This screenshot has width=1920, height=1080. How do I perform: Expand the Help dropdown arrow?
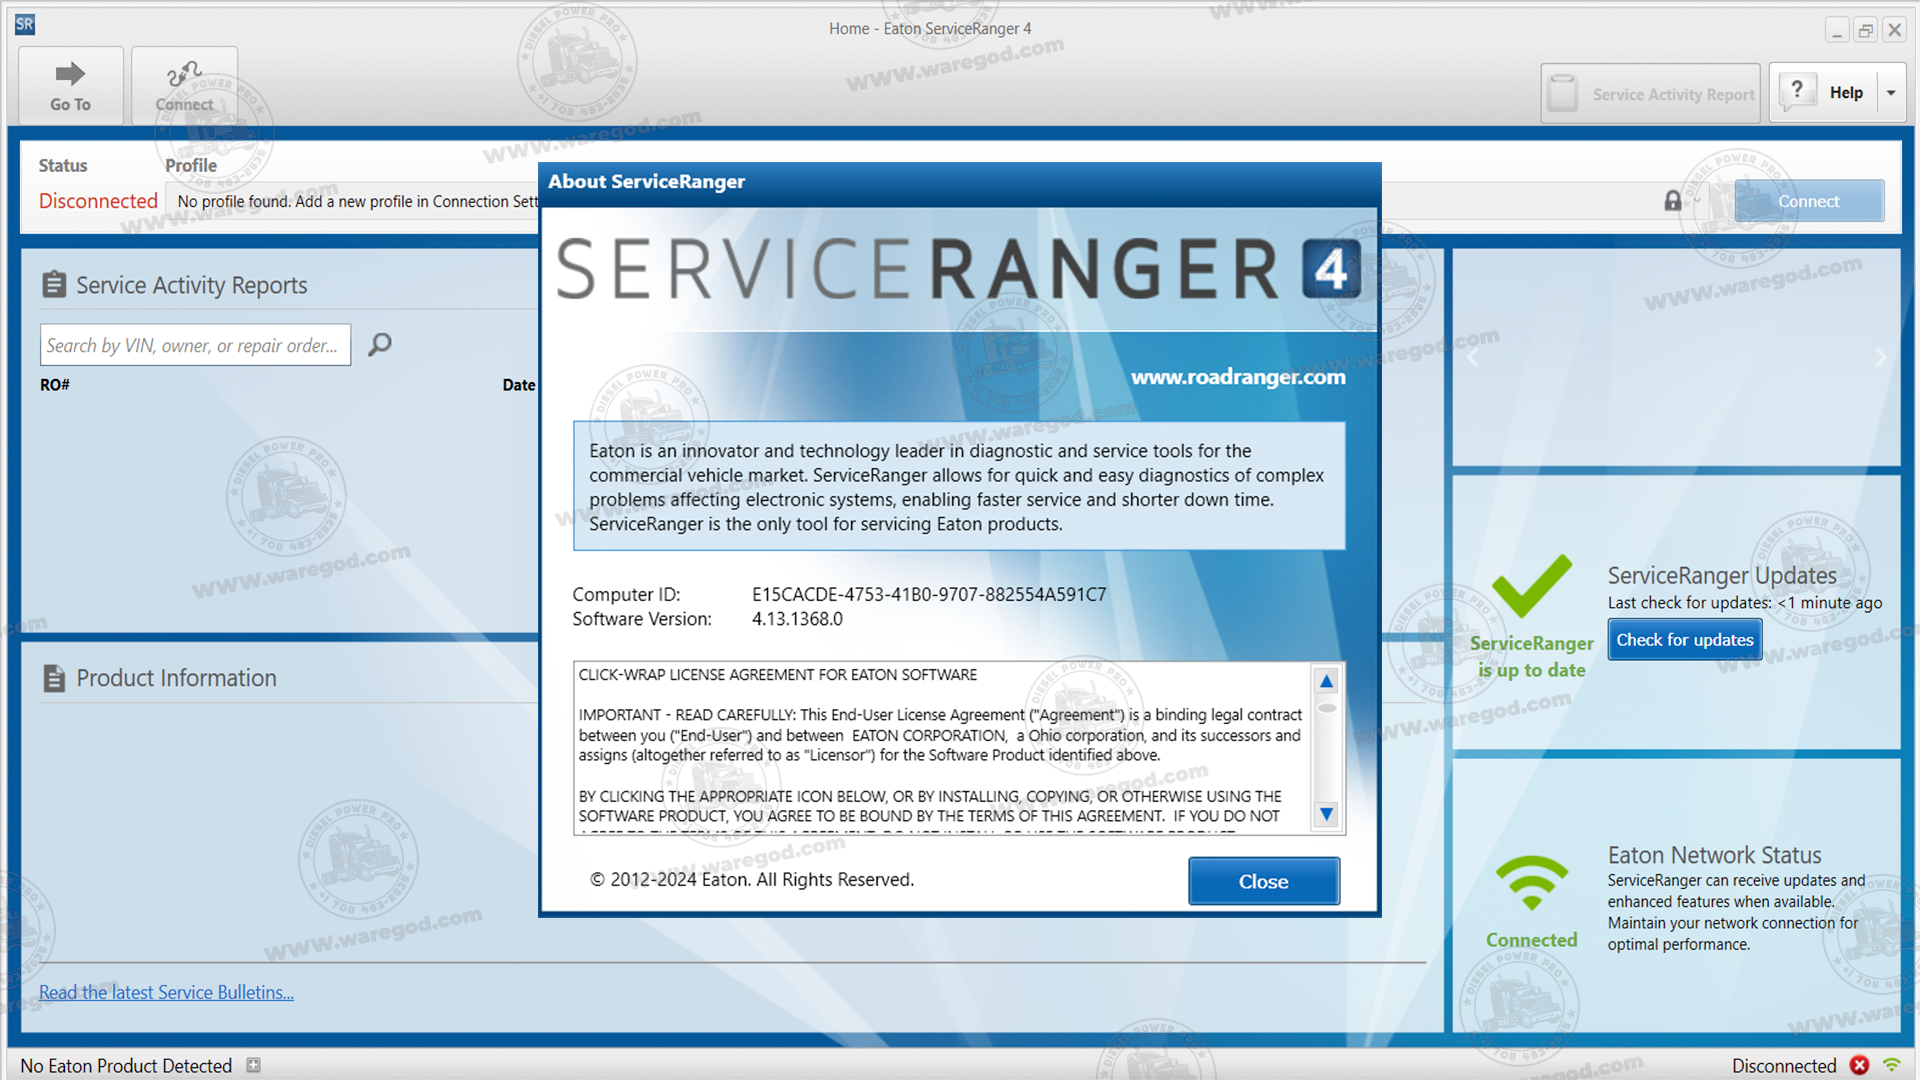pyautogui.click(x=1891, y=93)
